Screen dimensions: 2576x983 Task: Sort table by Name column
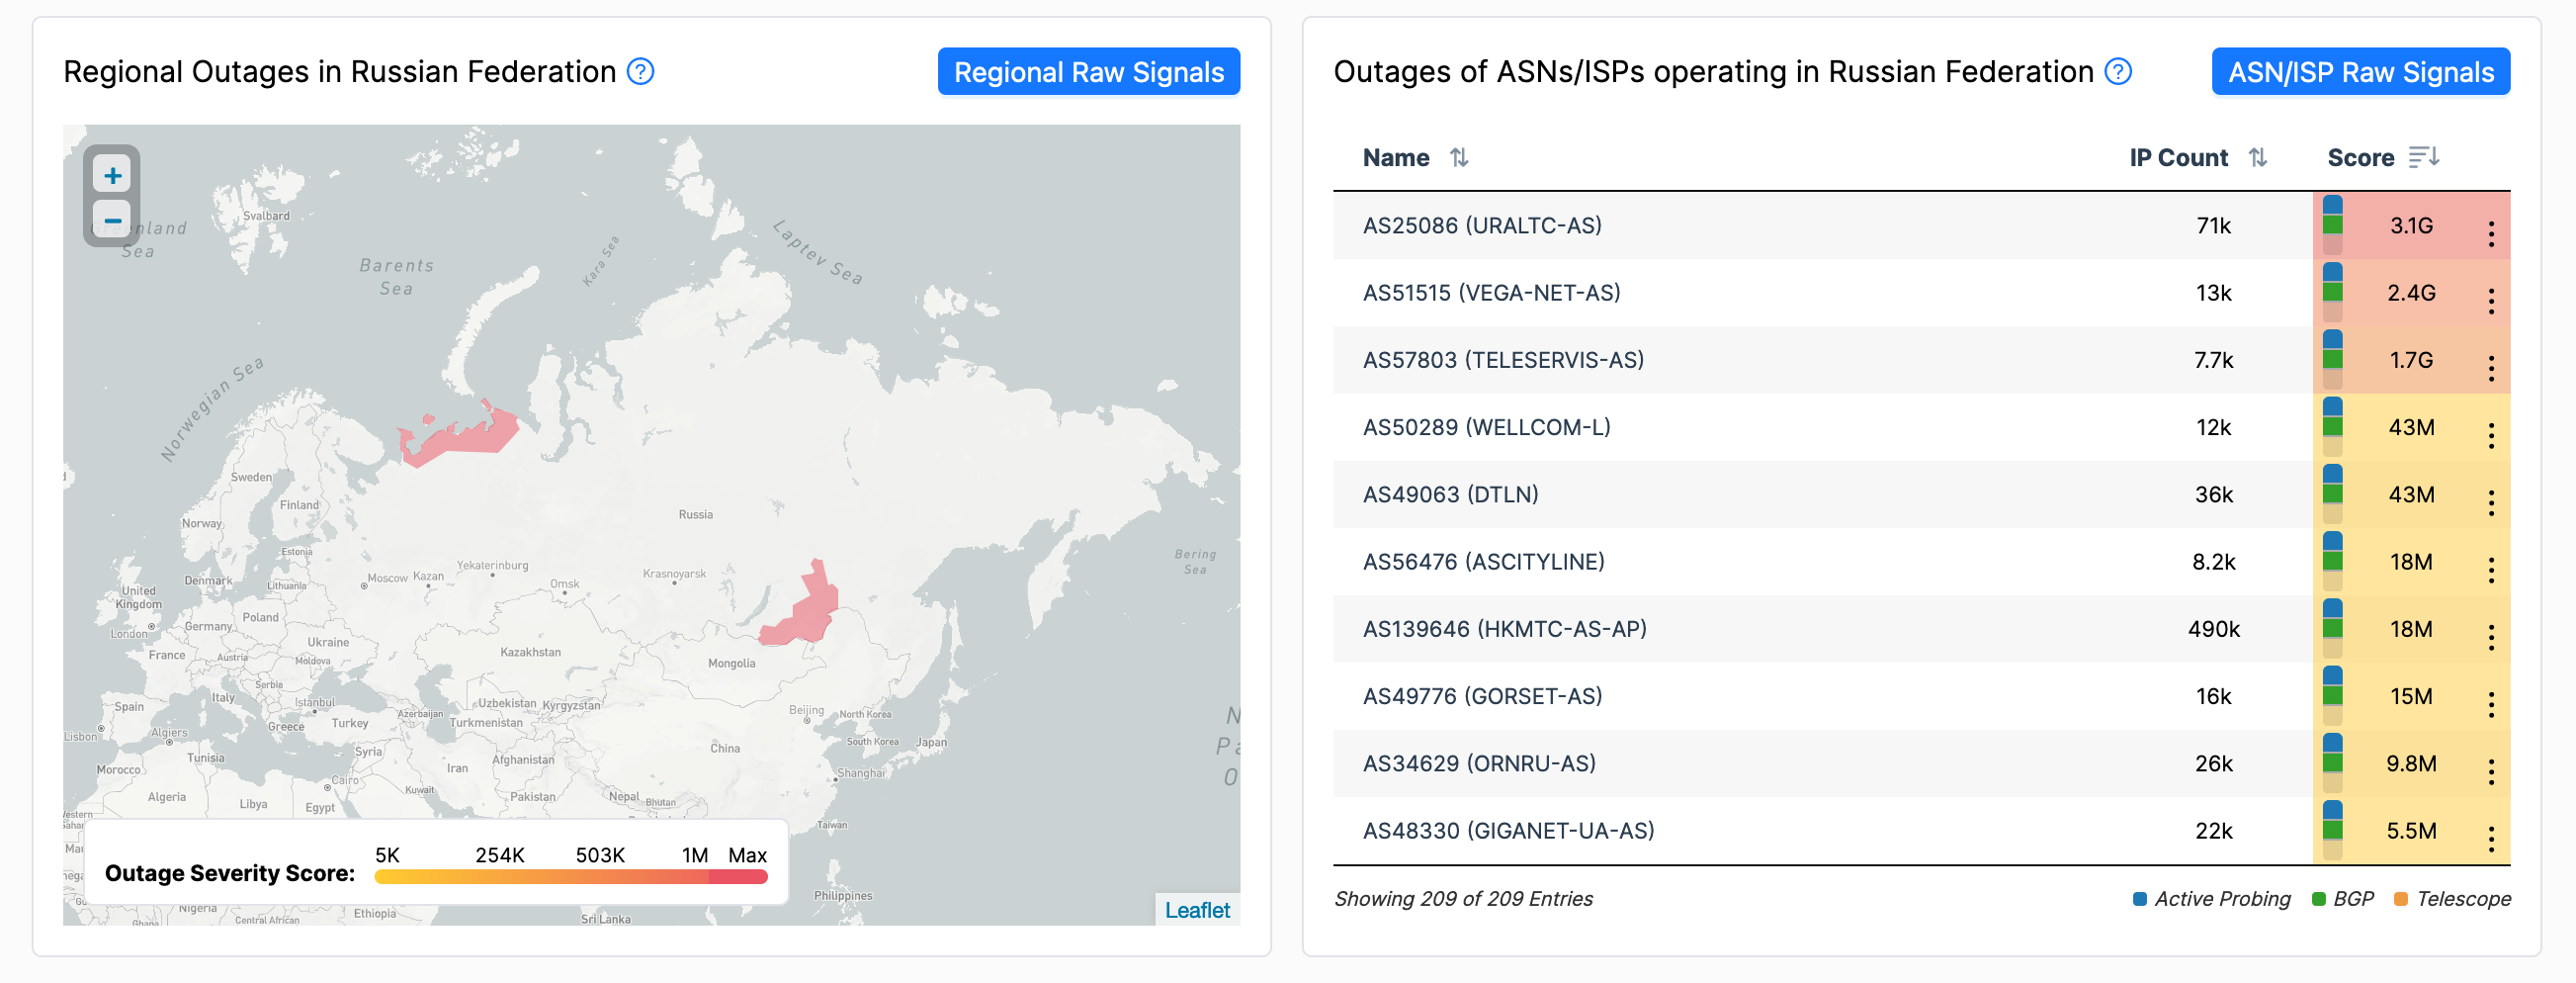(x=1460, y=157)
